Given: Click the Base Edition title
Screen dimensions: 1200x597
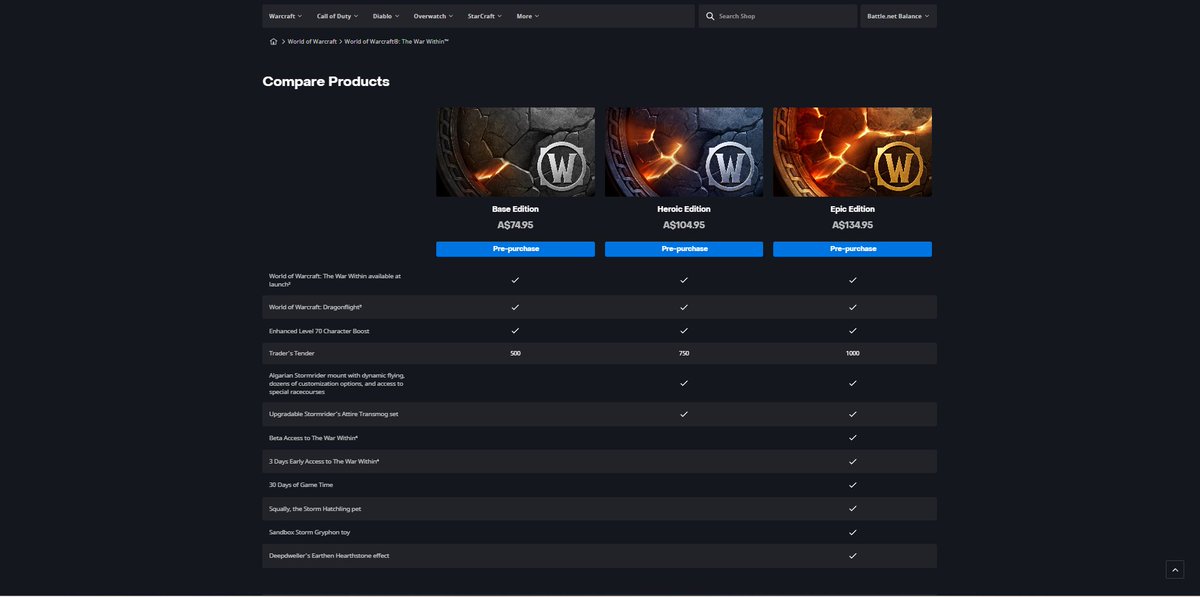Looking at the screenshot, I should [515, 209].
